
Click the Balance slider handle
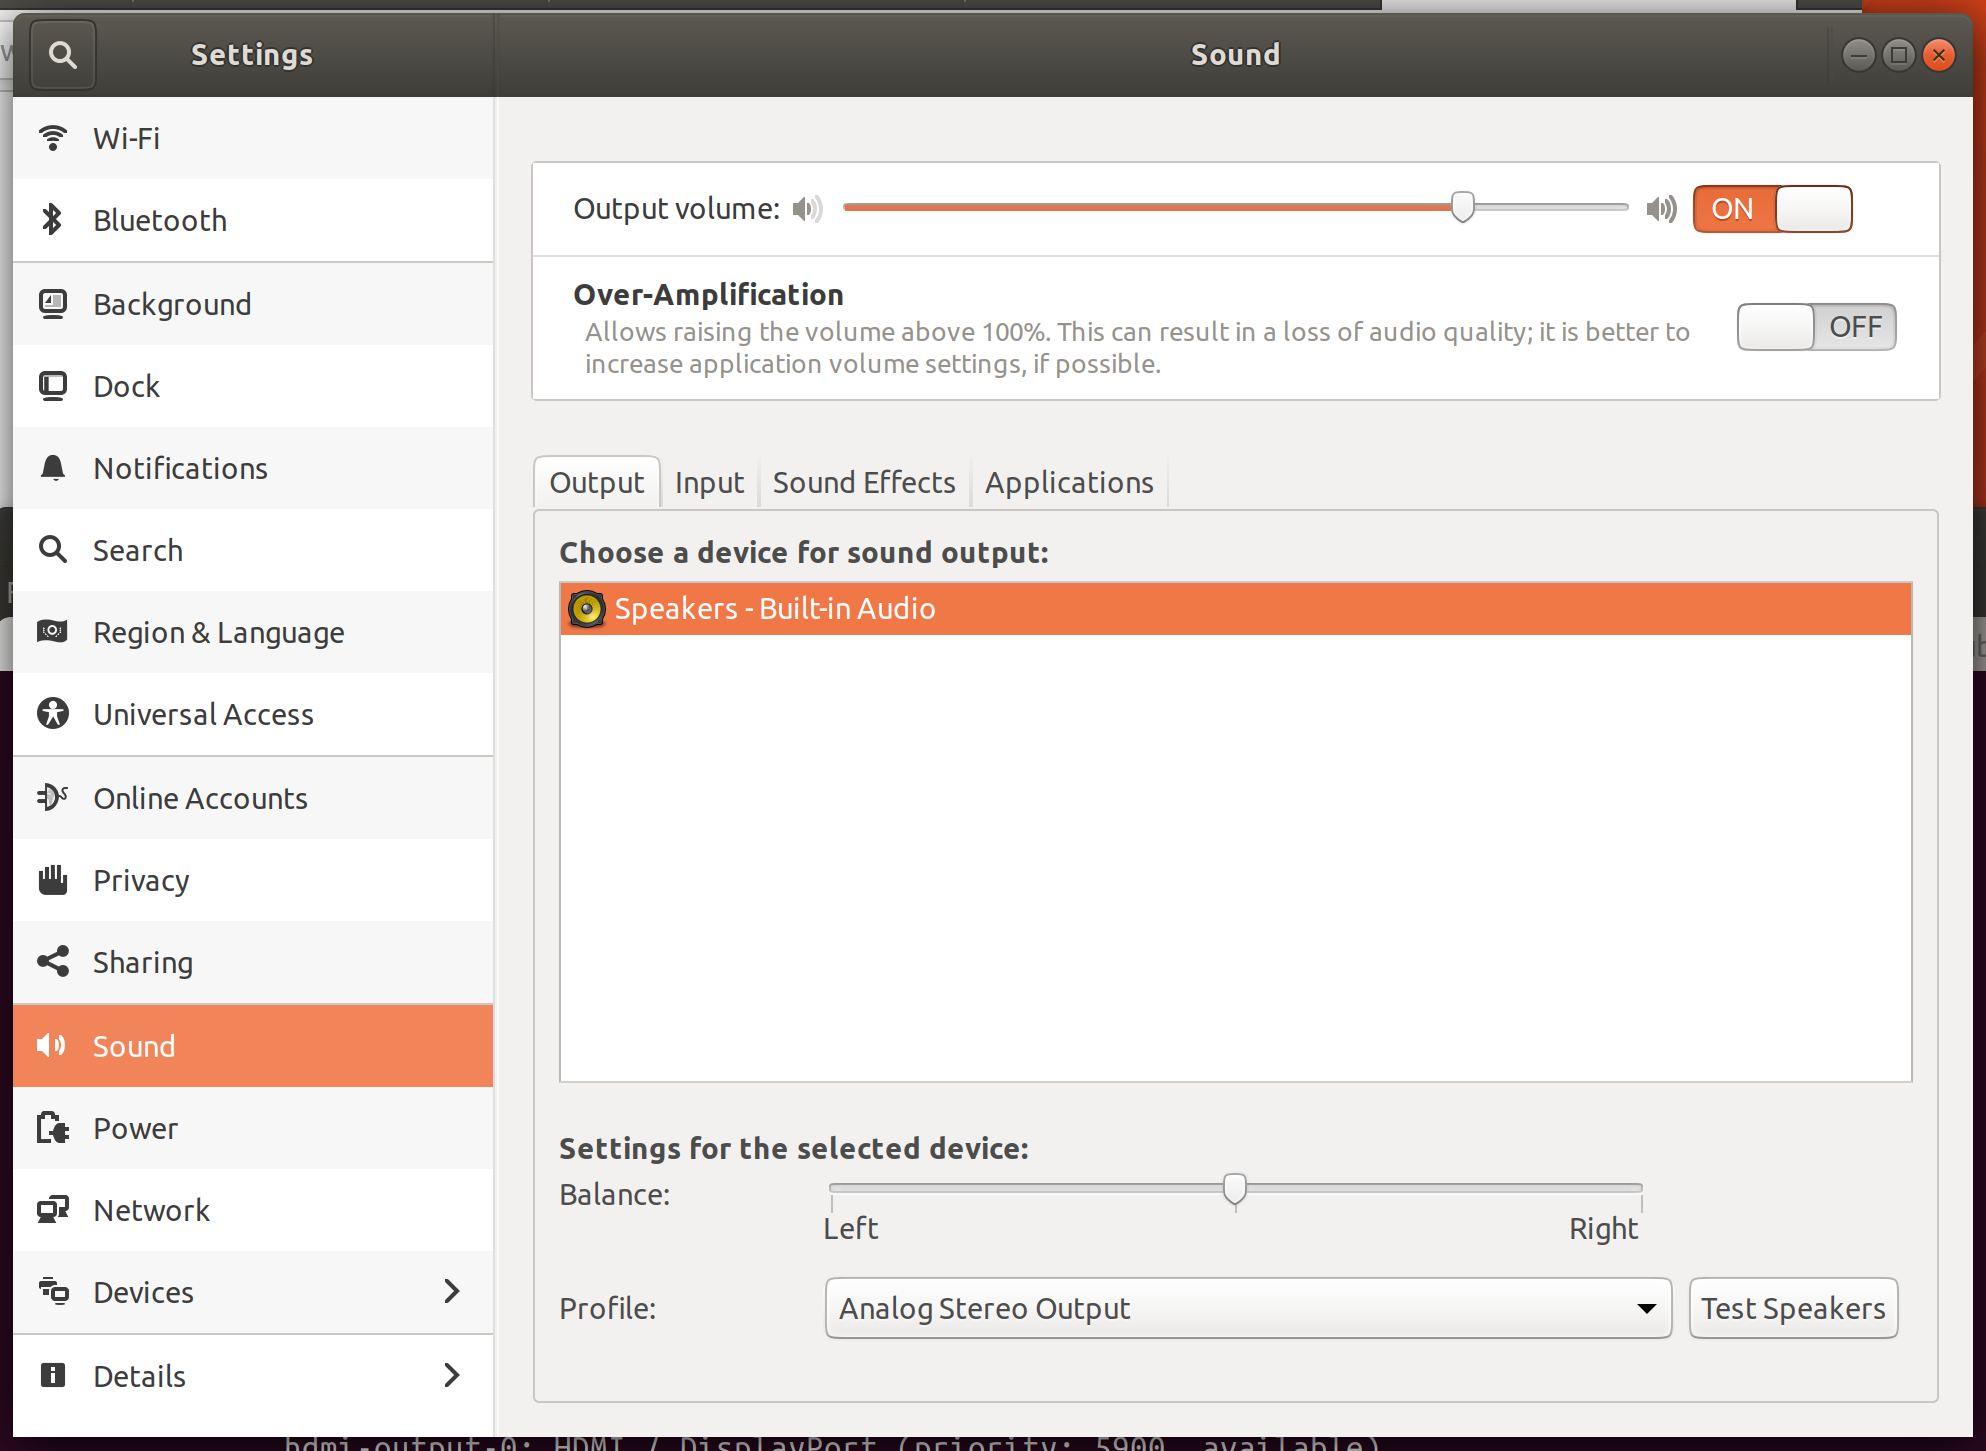point(1235,1189)
